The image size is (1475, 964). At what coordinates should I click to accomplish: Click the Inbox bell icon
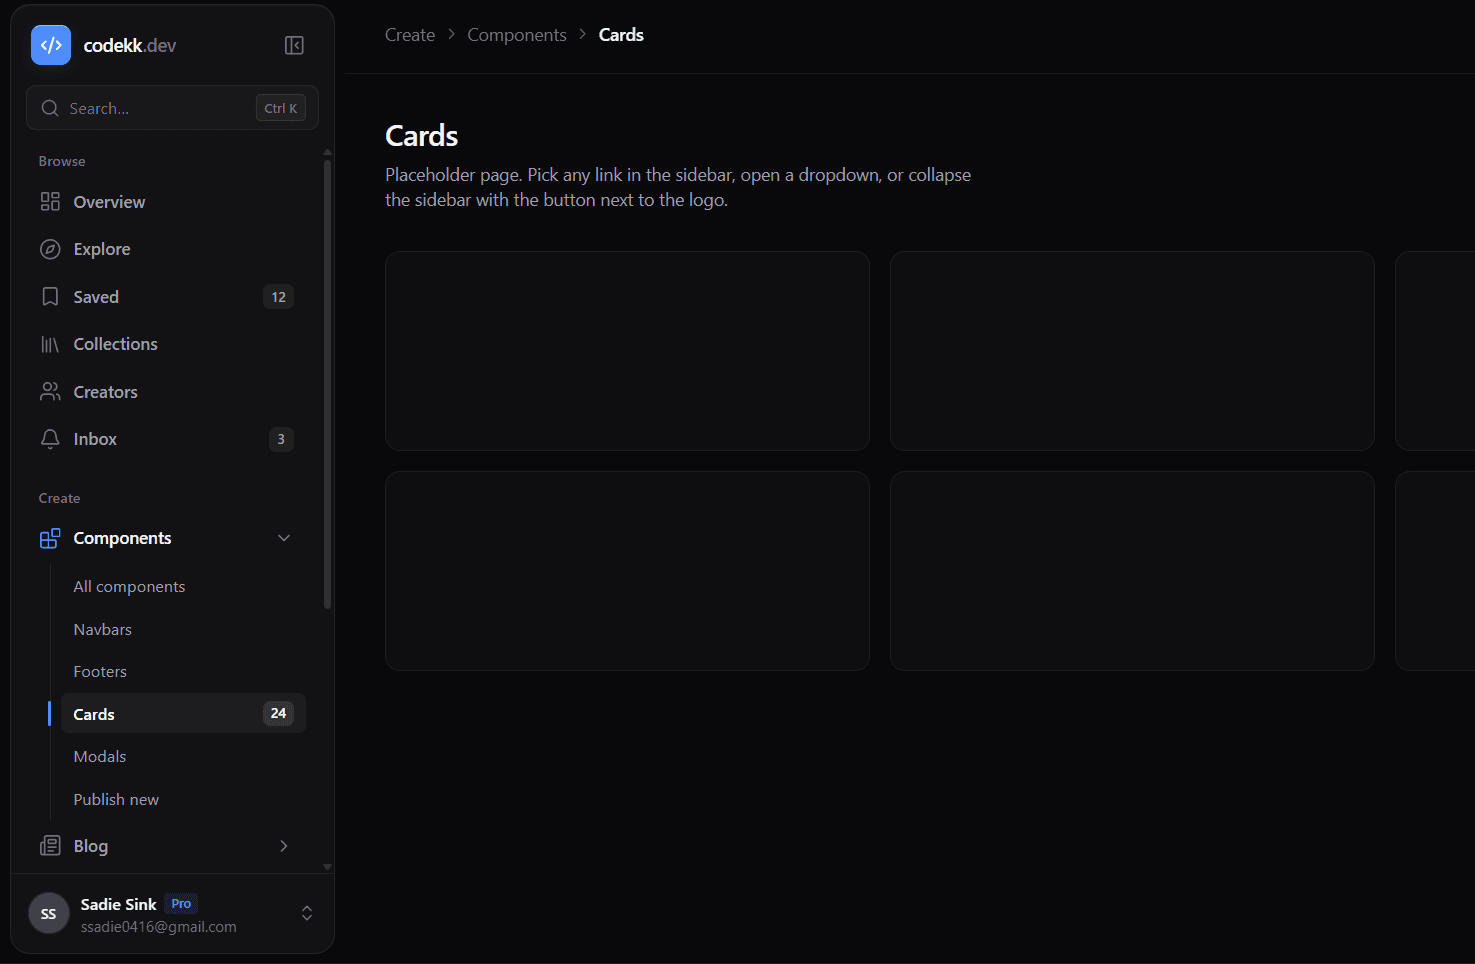[50, 439]
